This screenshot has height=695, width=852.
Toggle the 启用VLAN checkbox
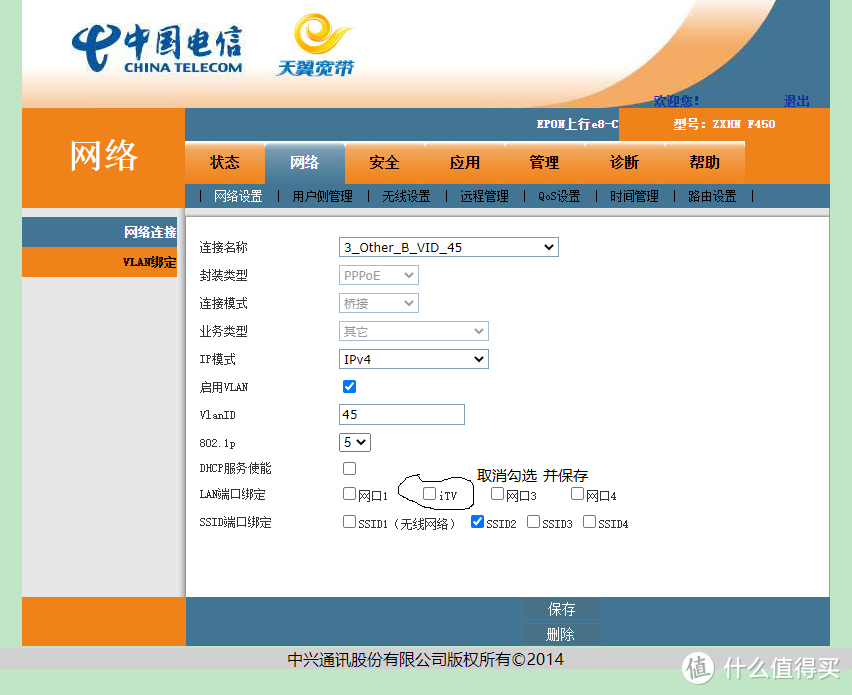click(349, 386)
